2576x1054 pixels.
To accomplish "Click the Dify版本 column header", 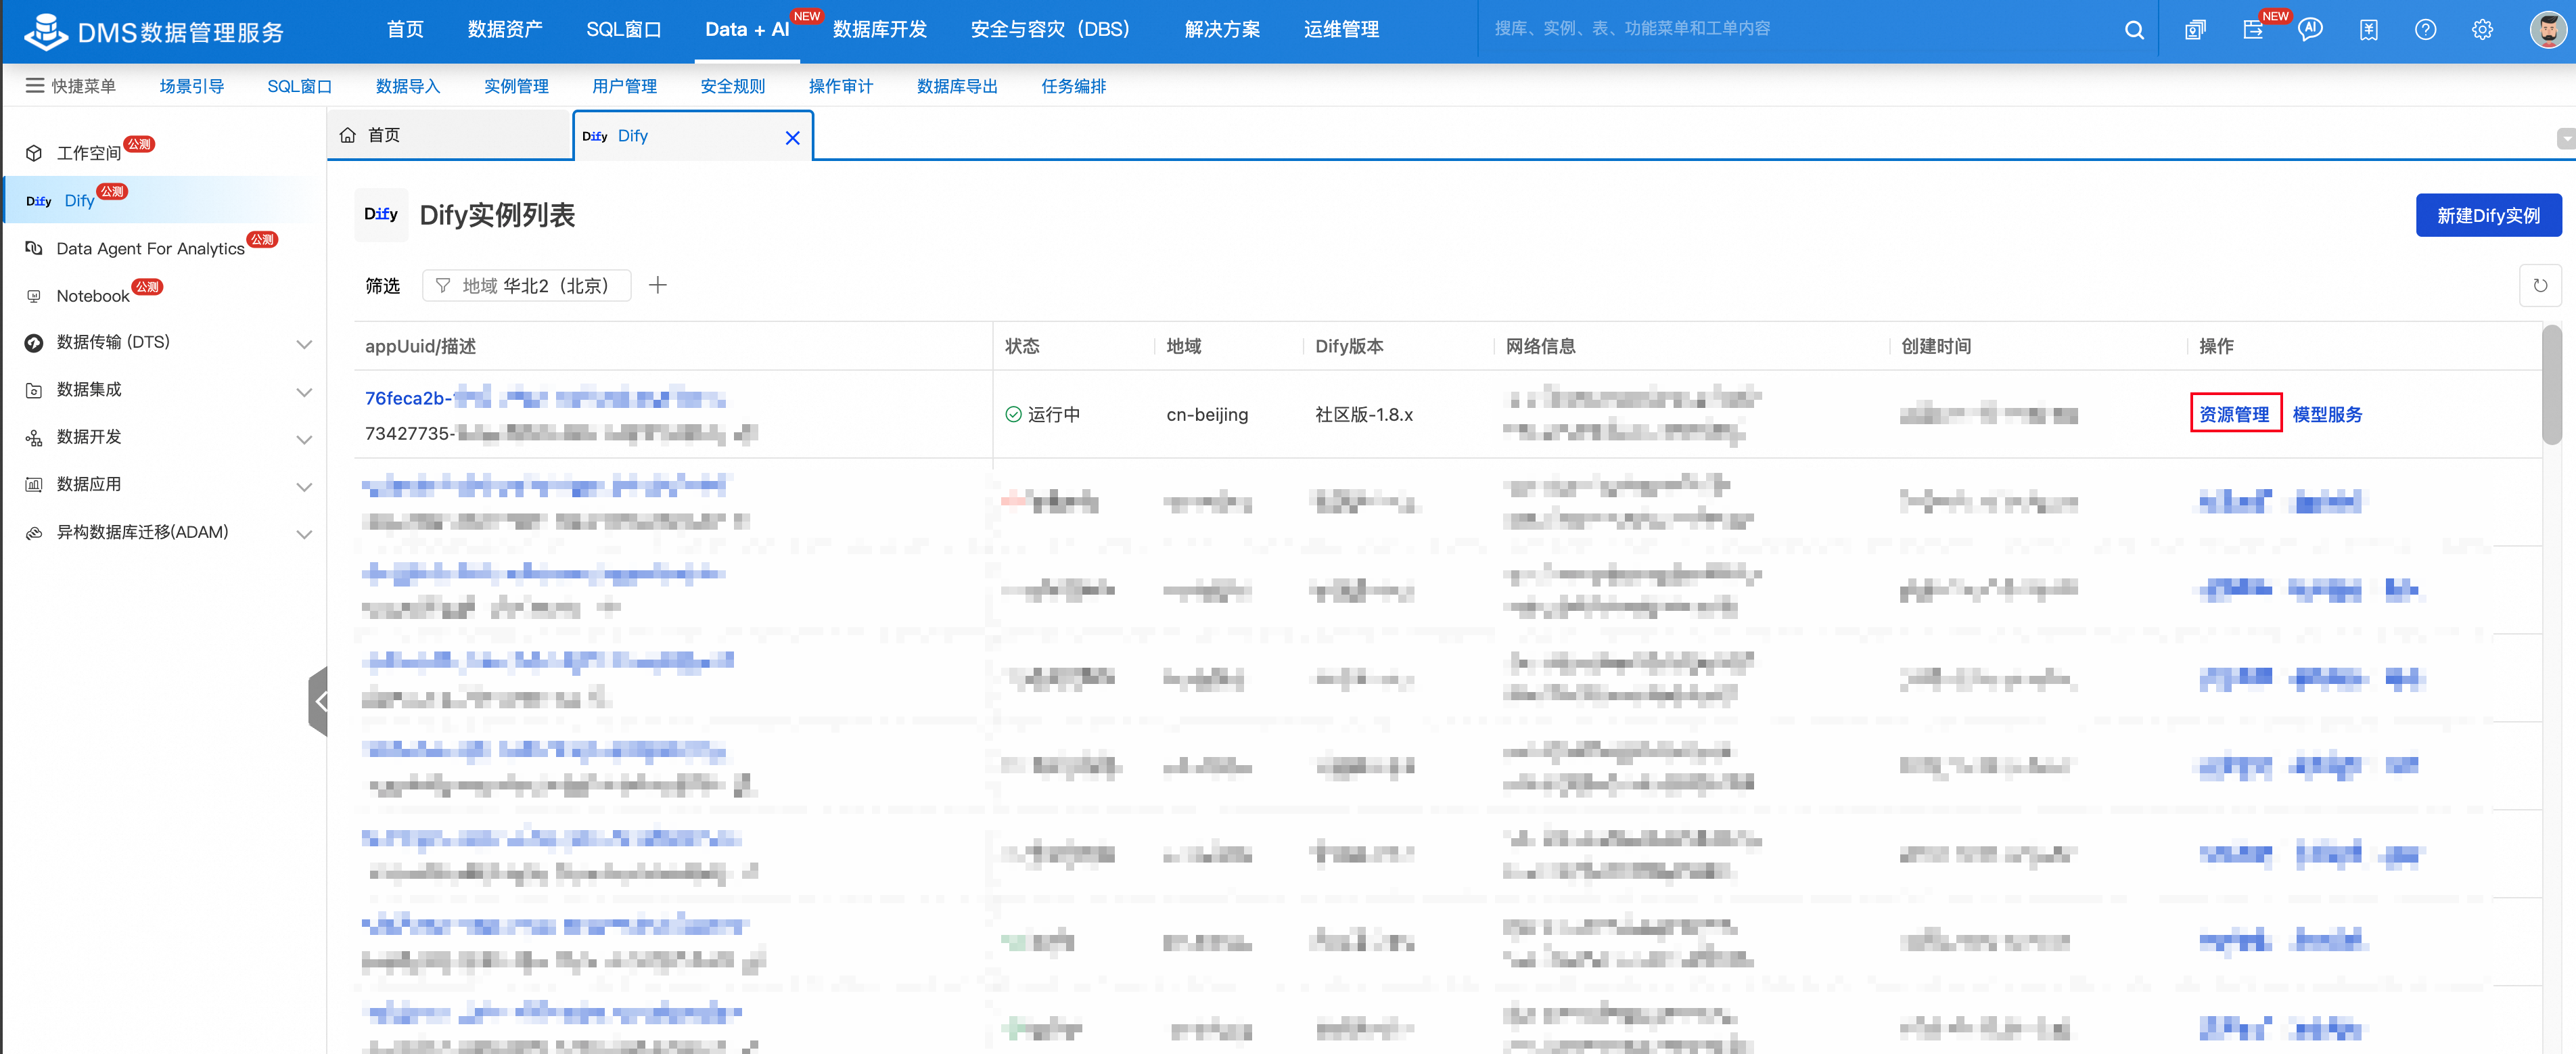I will coord(1349,346).
